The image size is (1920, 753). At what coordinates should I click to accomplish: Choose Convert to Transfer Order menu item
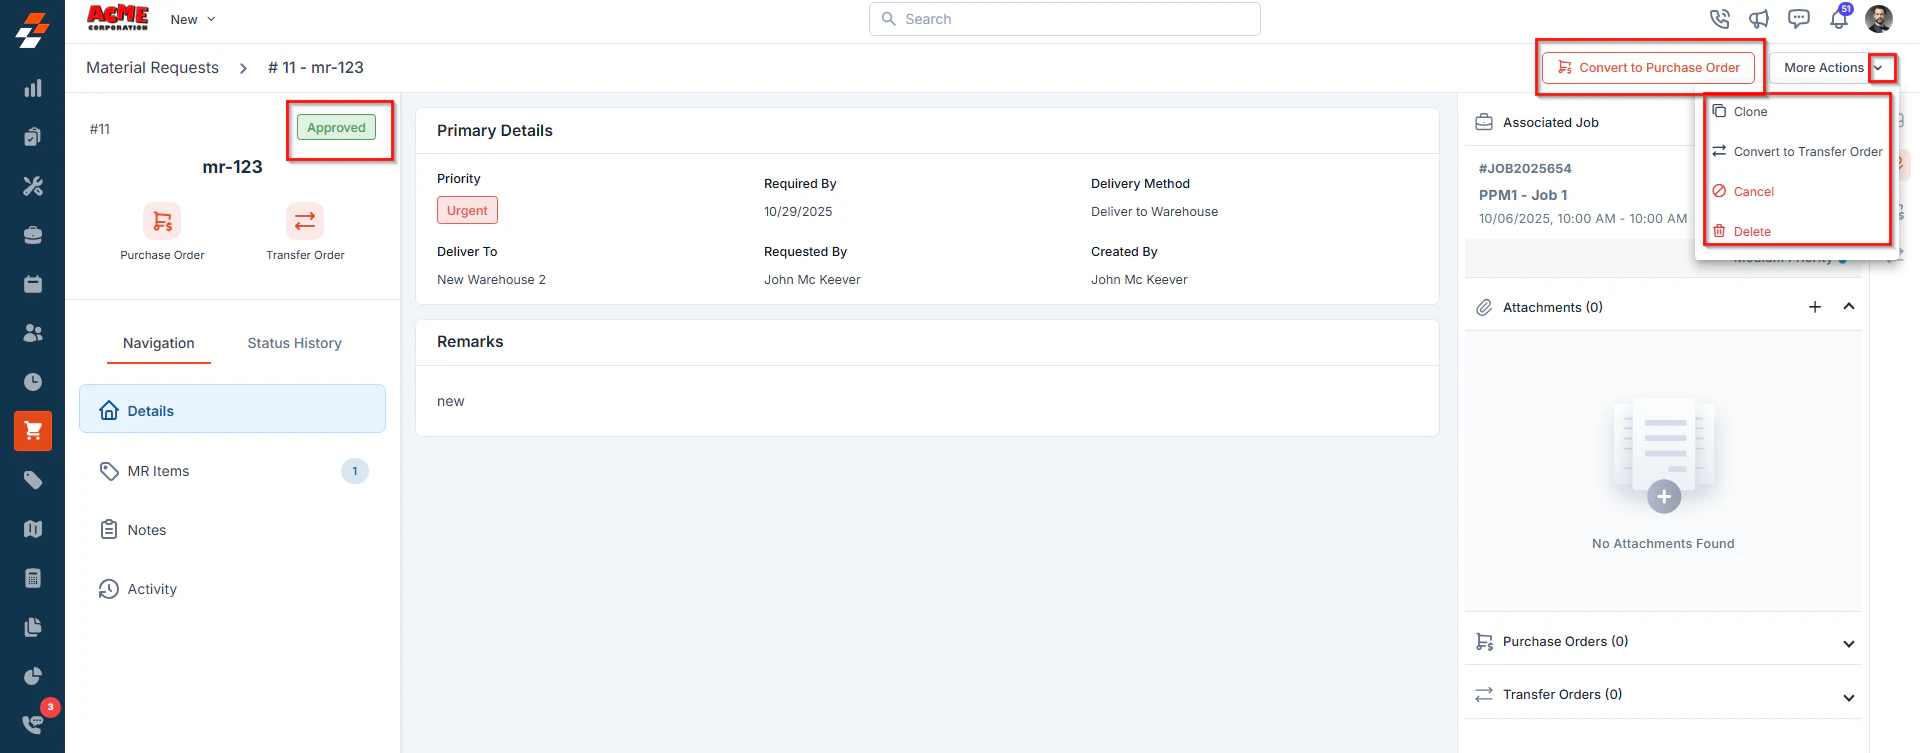tap(1797, 152)
